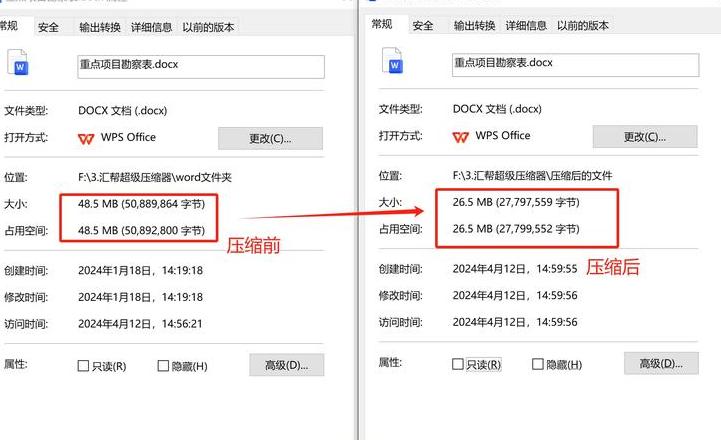
Task: Click location path ending word文件夹
Action: (x=155, y=177)
